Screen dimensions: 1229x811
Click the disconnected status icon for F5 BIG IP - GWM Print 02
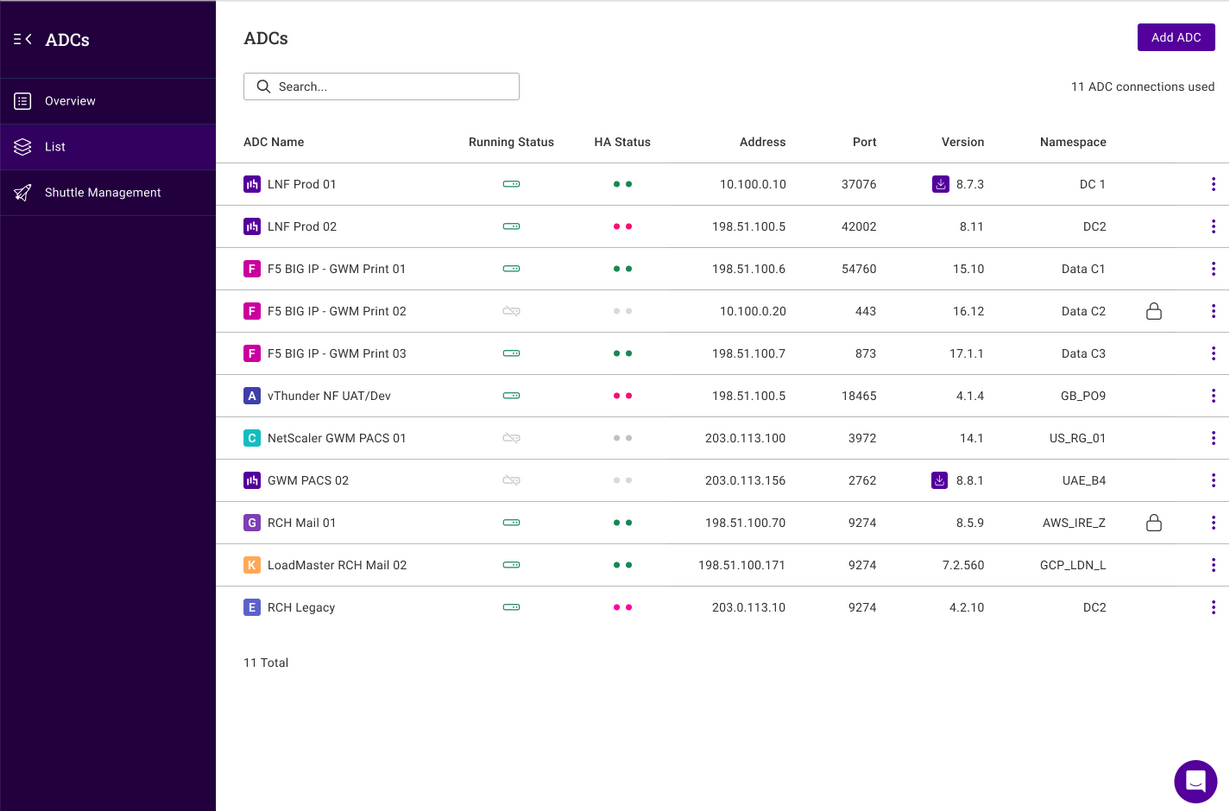pyautogui.click(x=511, y=311)
